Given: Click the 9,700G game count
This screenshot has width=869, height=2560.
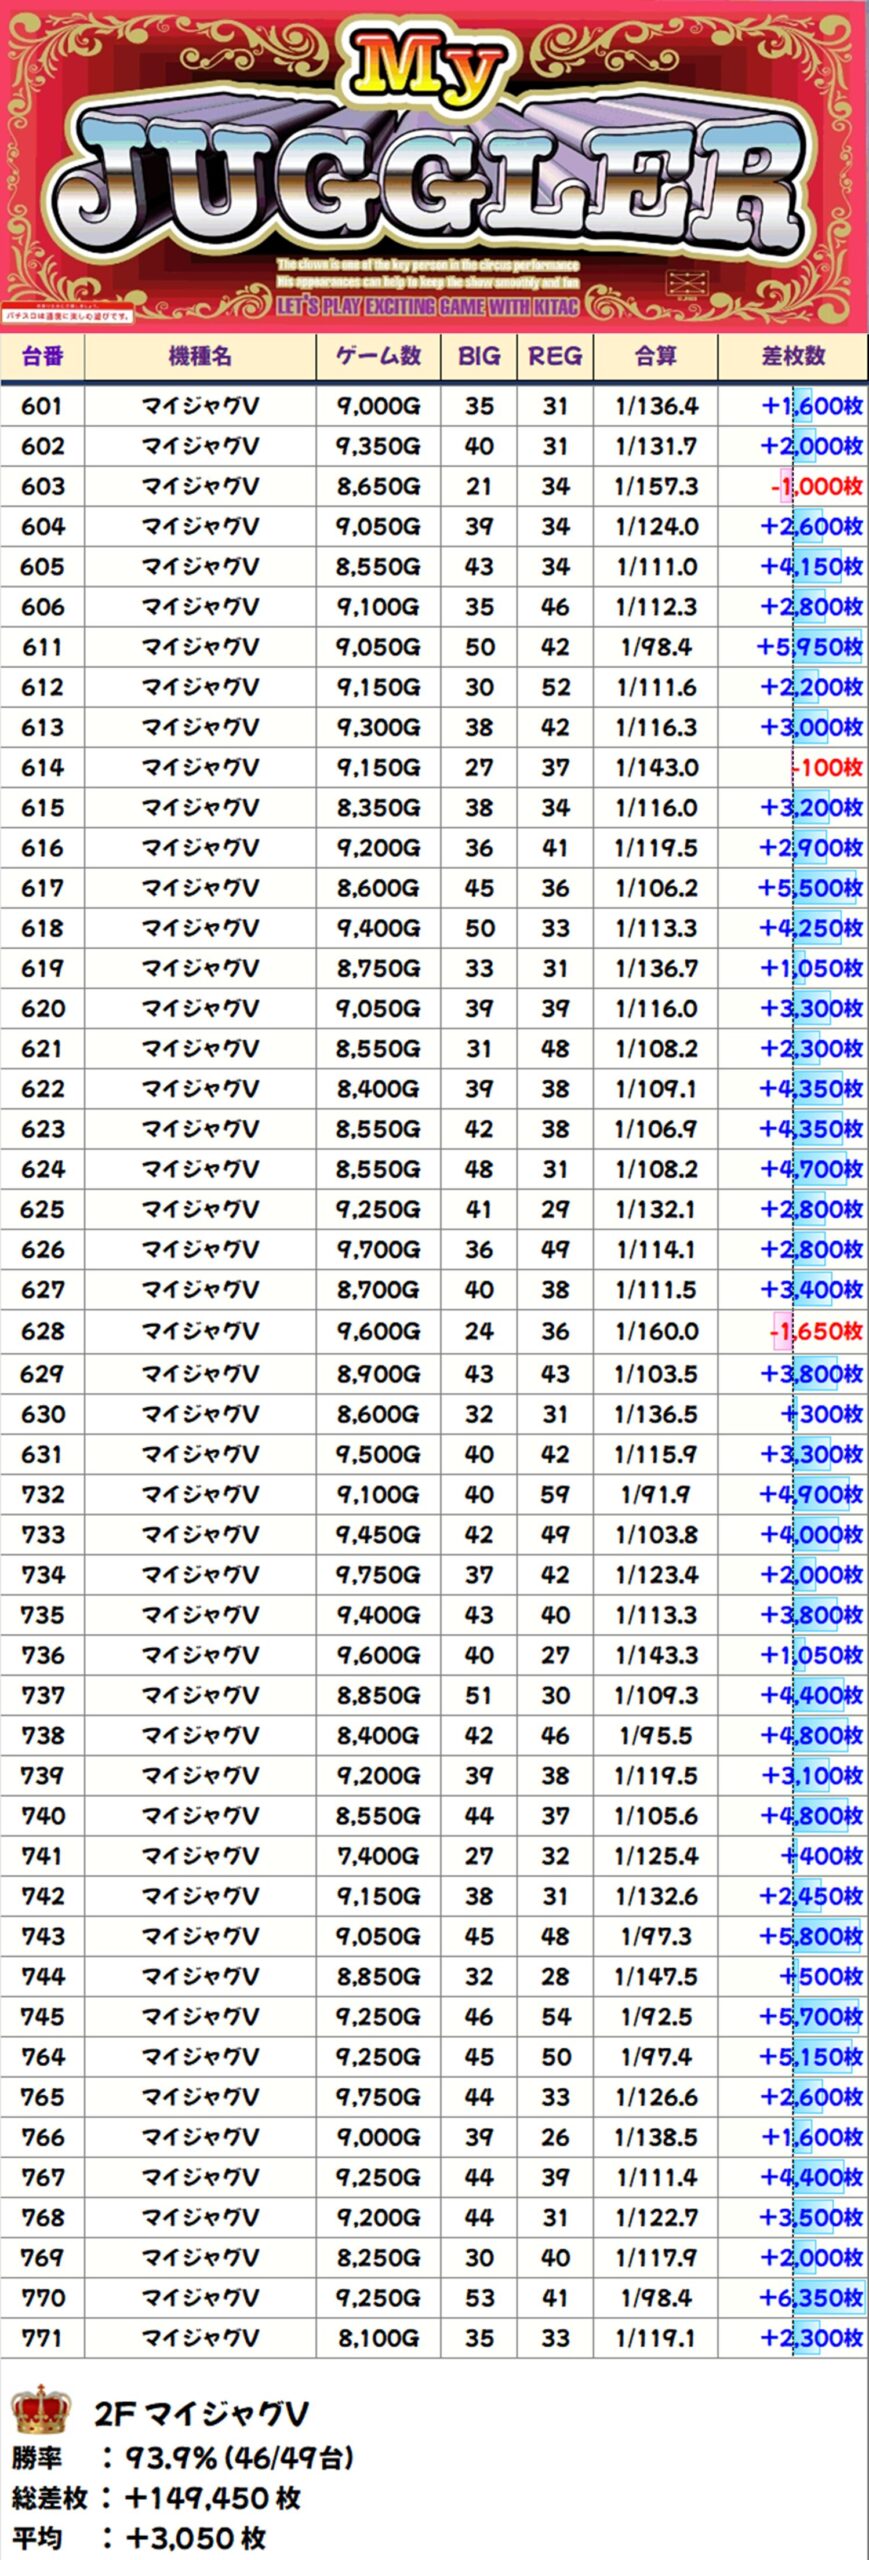Looking at the screenshot, I should click(x=378, y=1250).
